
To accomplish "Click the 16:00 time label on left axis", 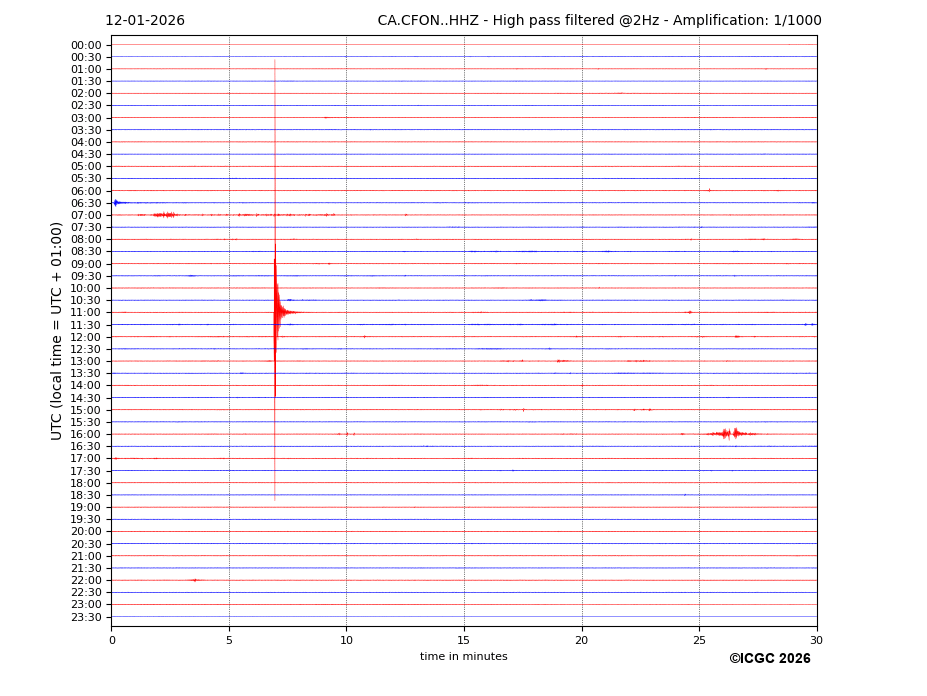I will tap(86, 434).
